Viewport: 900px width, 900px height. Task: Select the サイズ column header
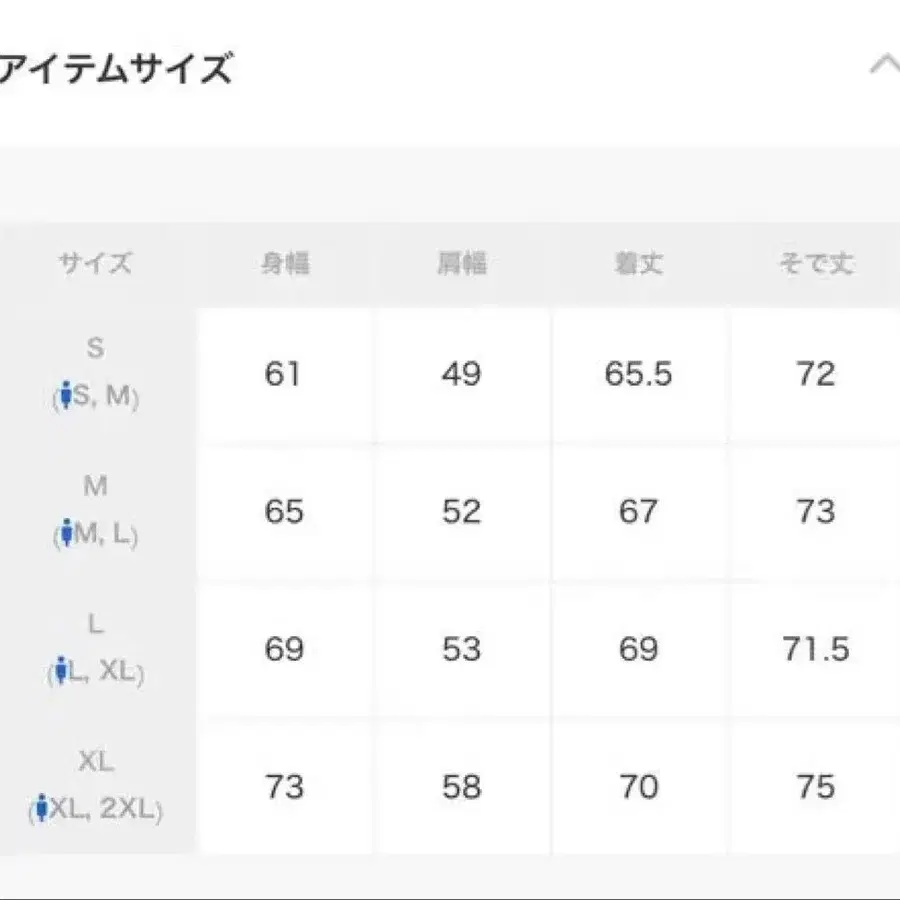[x=95, y=263]
